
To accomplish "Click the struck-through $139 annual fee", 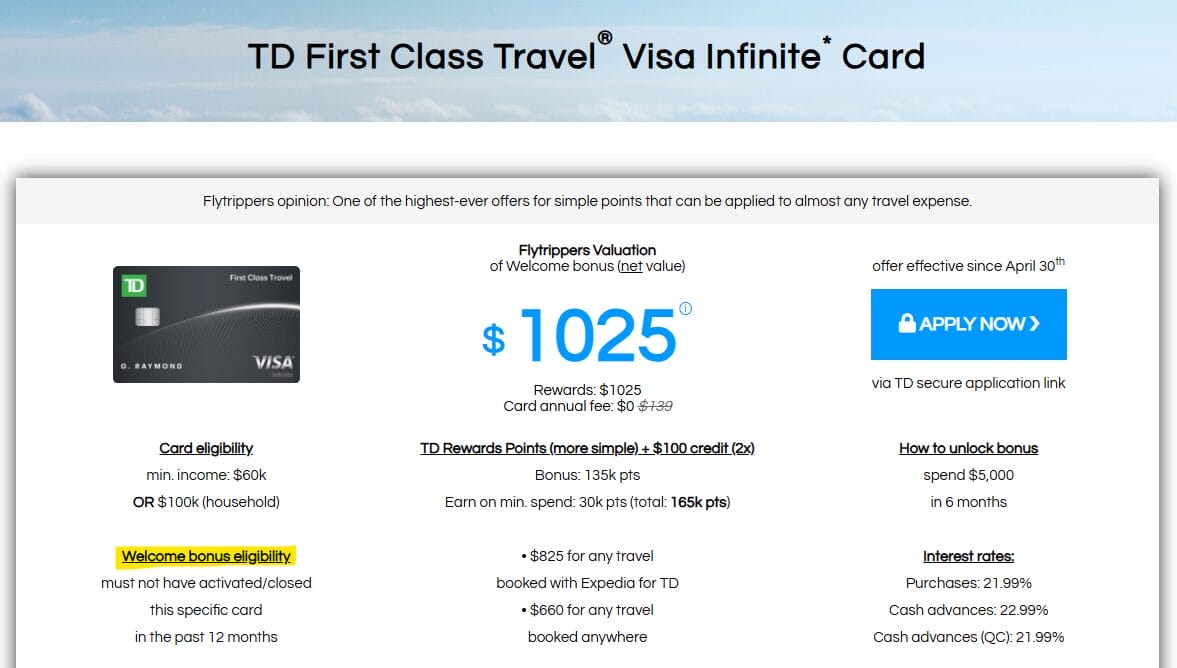I will click(655, 406).
